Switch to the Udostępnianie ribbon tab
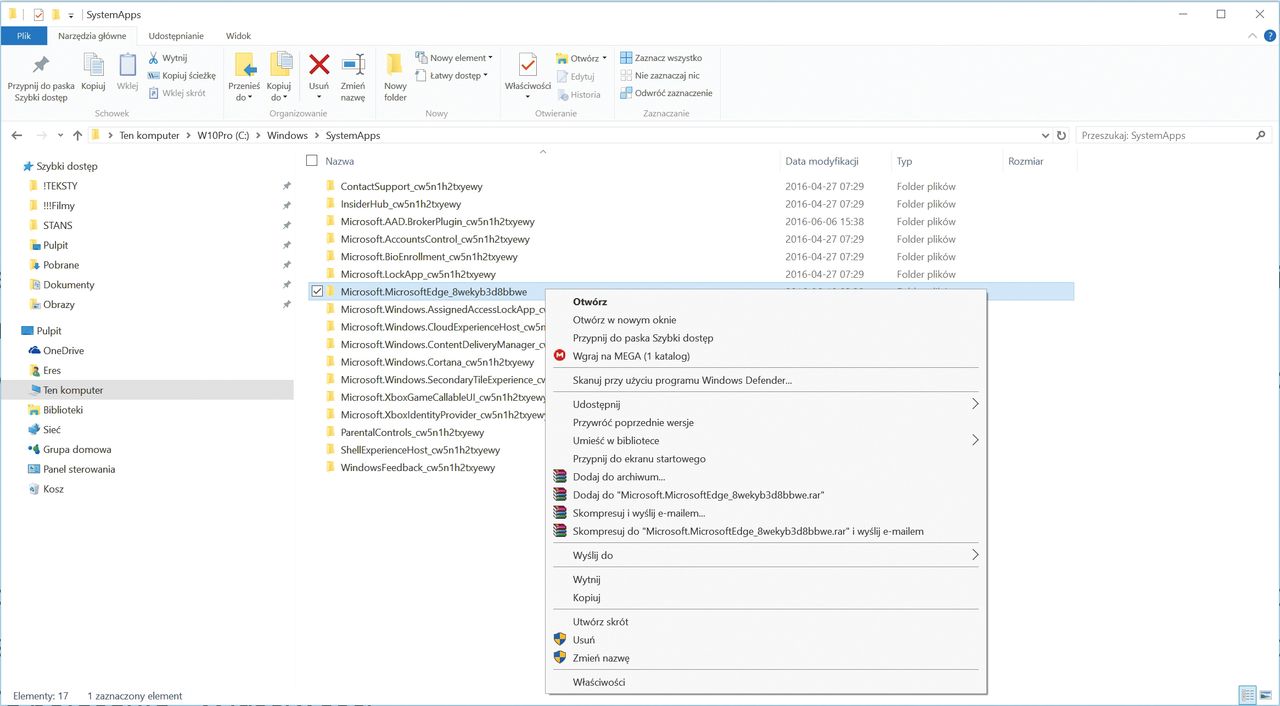This screenshot has width=1280, height=706. (175, 36)
